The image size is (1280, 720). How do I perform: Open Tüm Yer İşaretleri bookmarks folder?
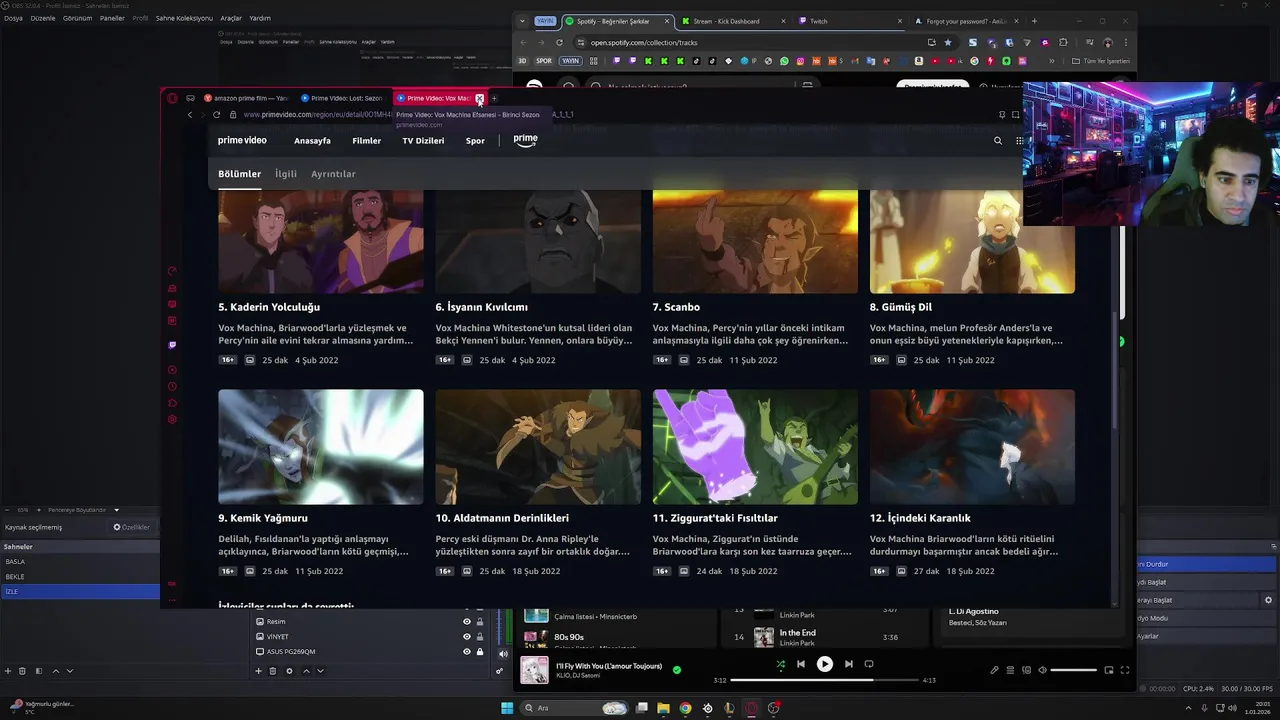click(x=1100, y=61)
